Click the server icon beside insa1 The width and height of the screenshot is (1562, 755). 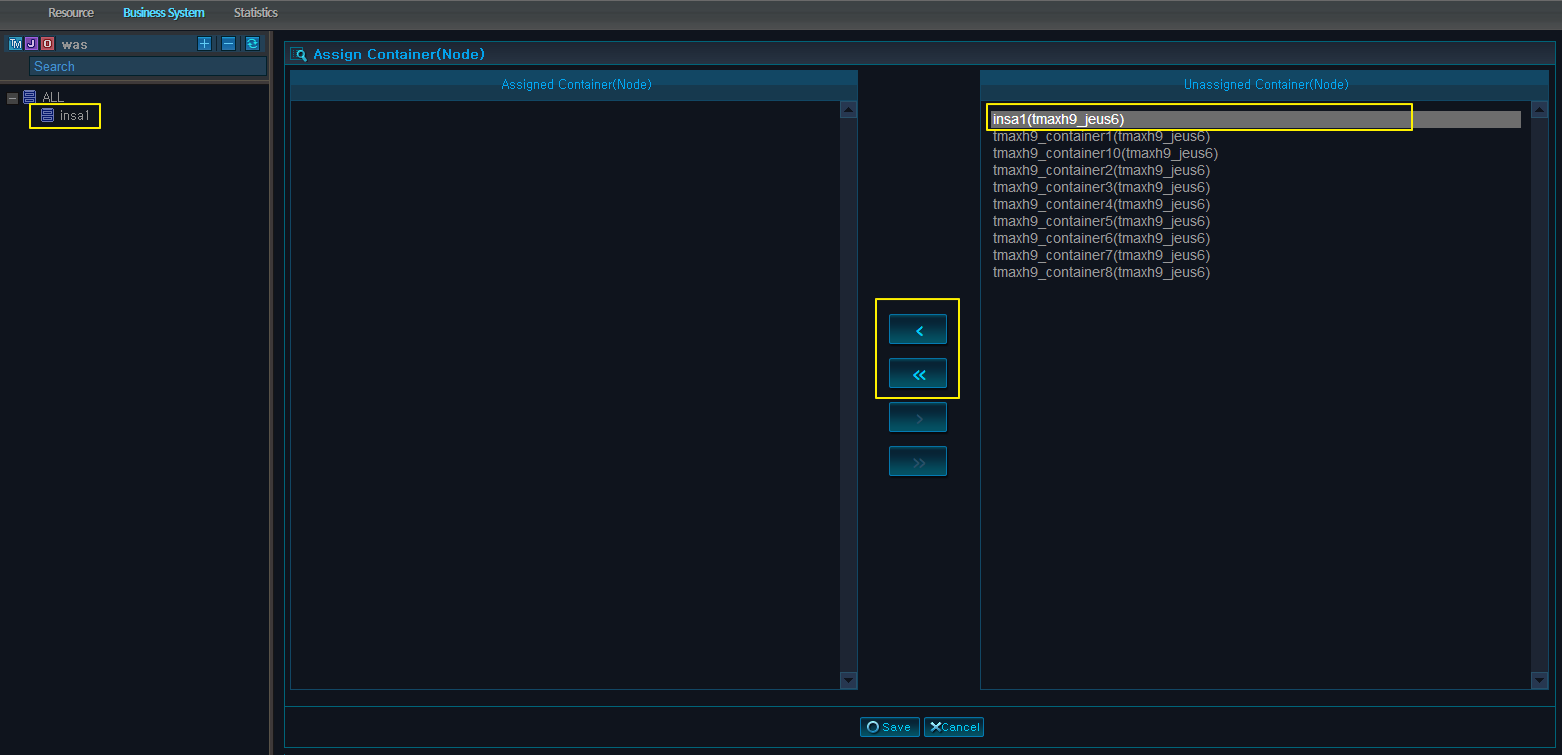(x=47, y=116)
